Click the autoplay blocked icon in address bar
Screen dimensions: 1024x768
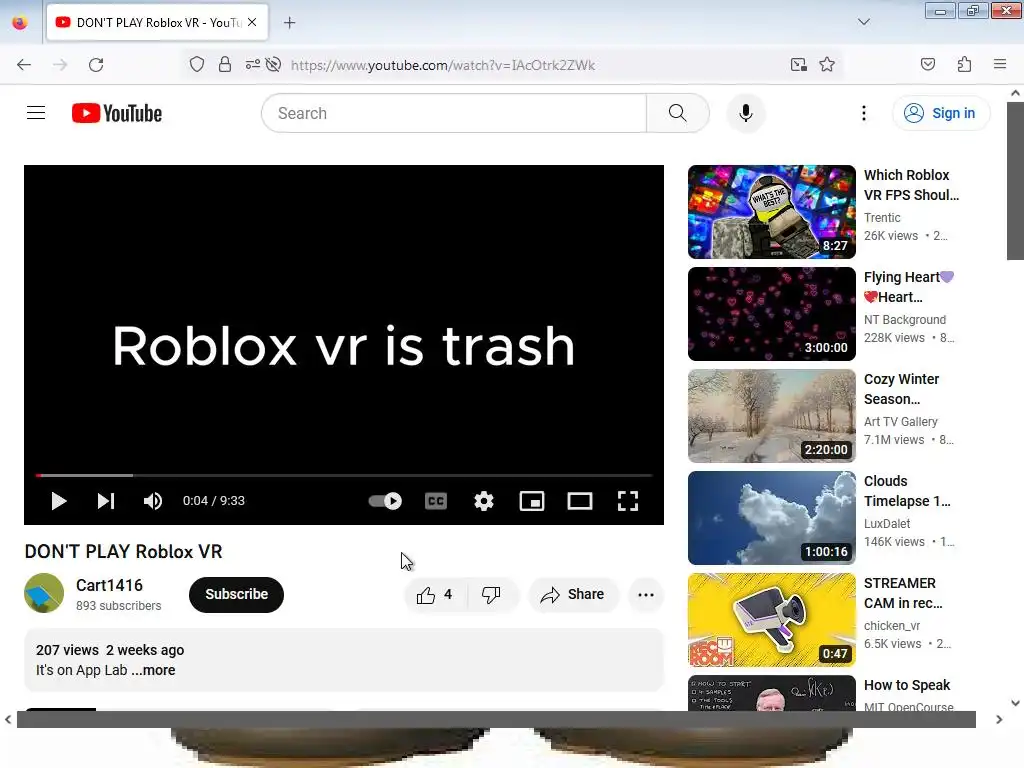pos(274,65)
